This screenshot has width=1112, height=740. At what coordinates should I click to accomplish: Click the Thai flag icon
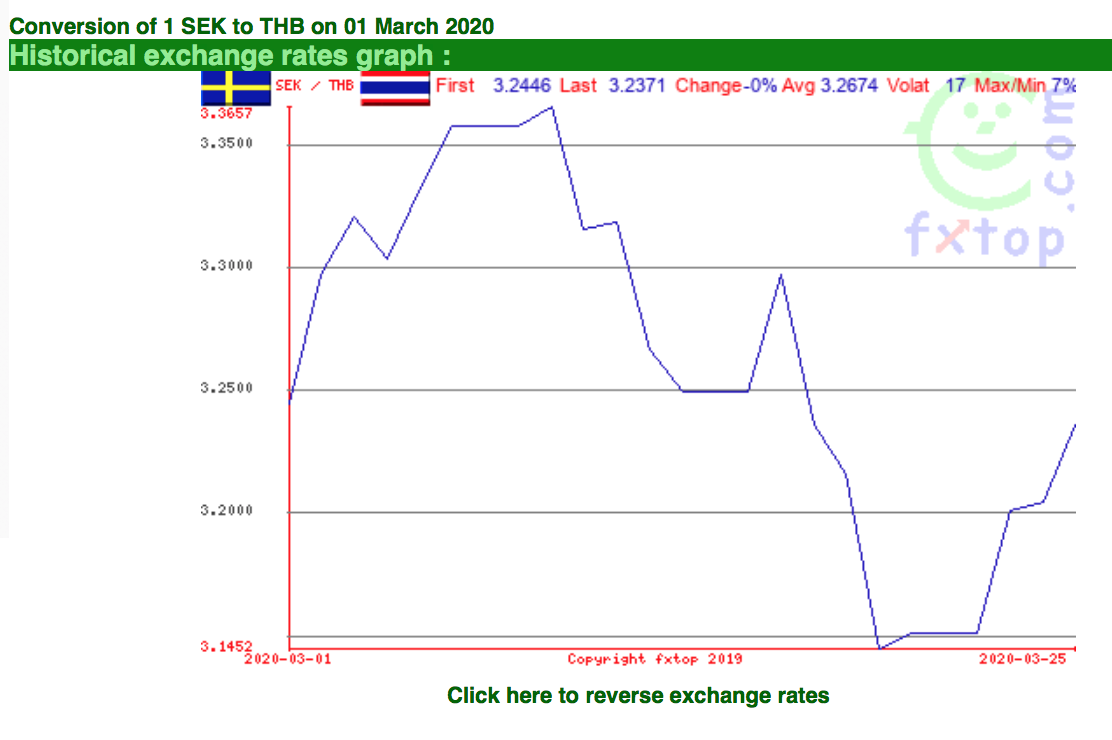click(x=395, y=88)
